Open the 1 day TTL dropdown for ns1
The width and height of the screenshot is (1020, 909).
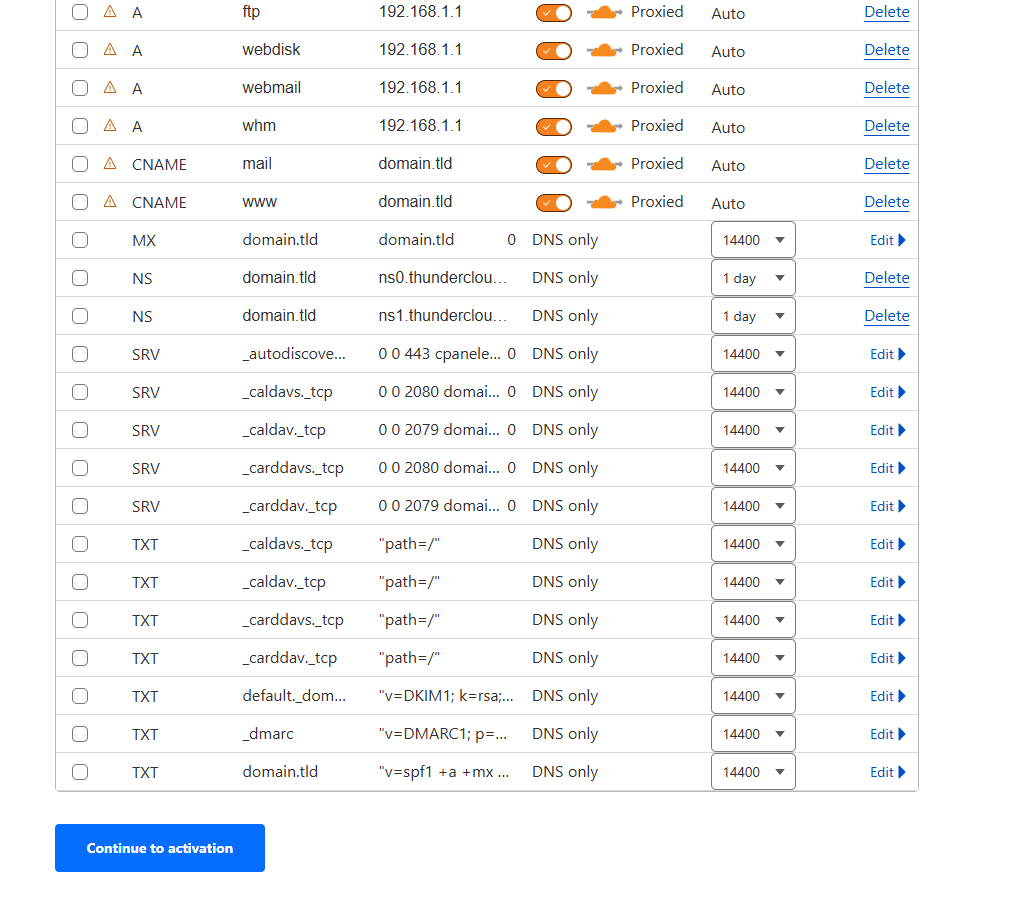pyautogui.click(x=753, y=316)
